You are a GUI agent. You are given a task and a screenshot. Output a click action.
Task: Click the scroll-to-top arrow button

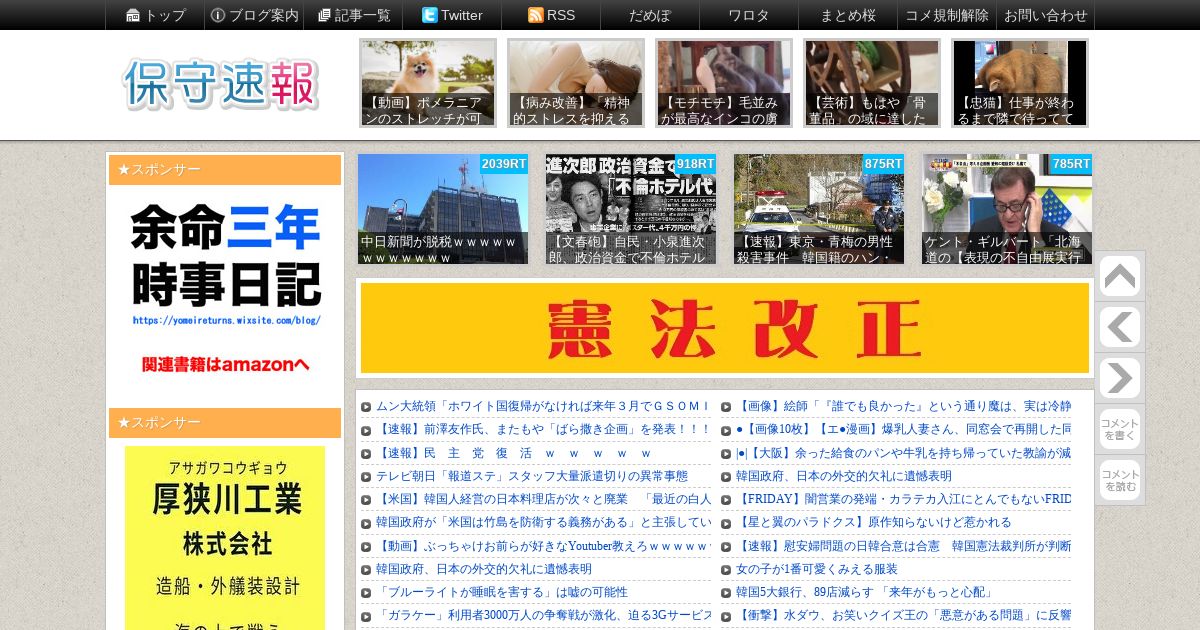point(1119,277)
